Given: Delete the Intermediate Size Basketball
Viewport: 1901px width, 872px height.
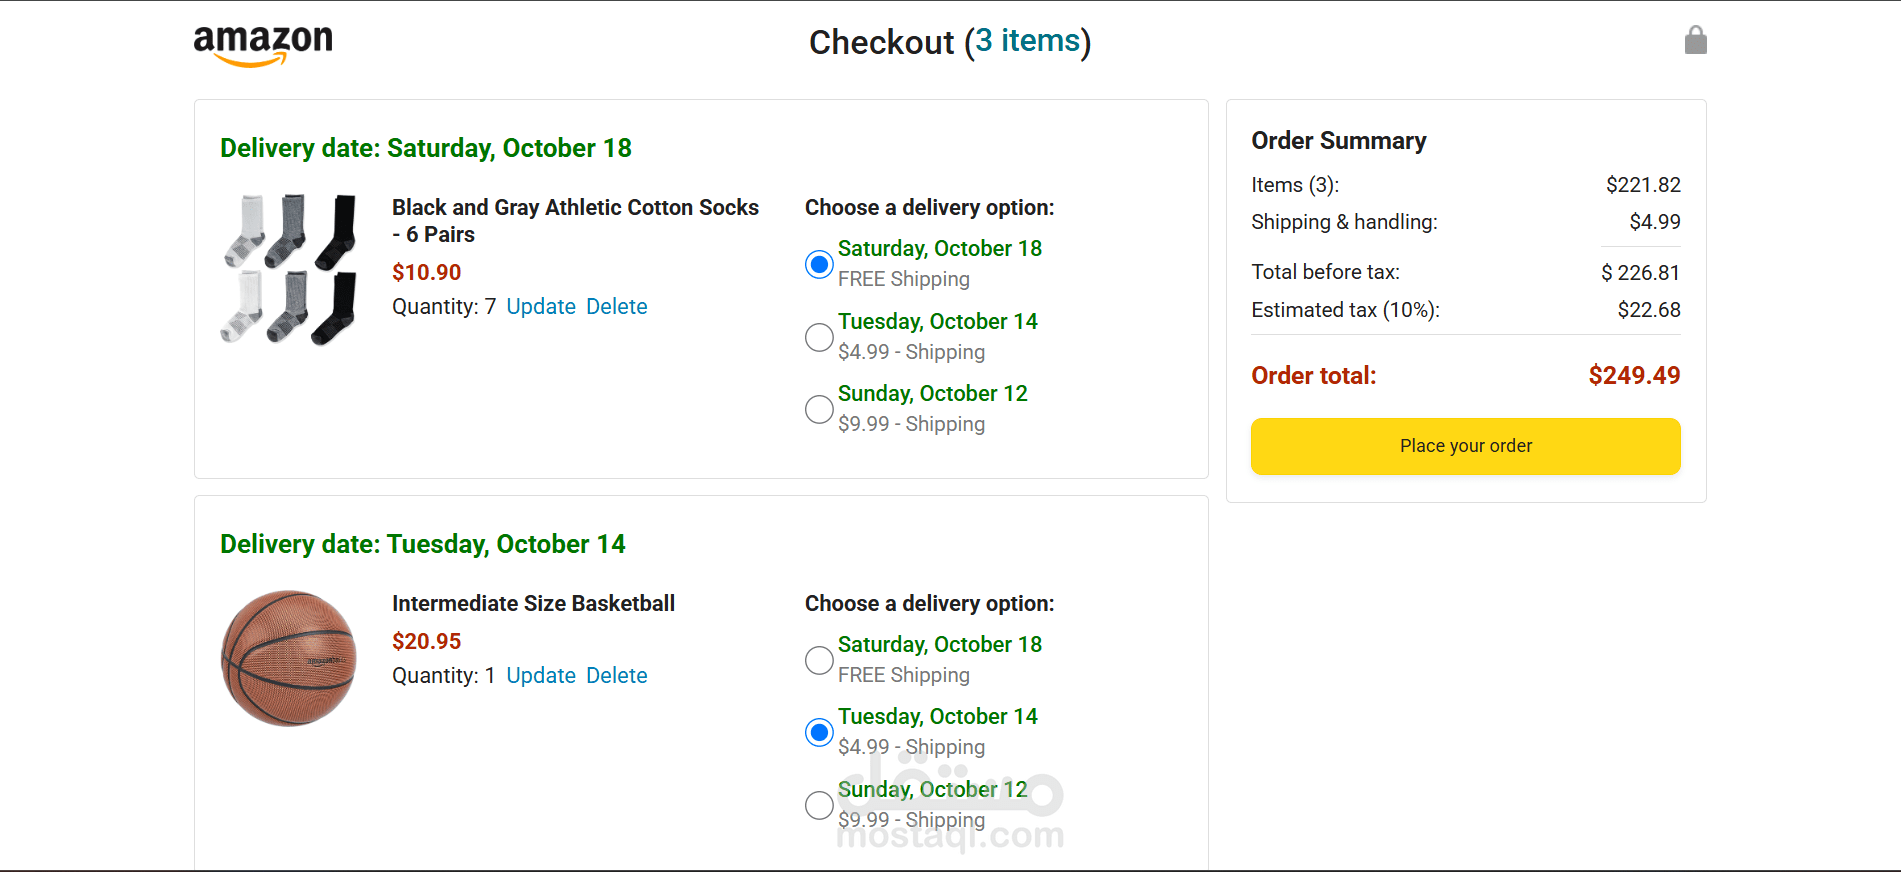Looking at the screenshot, I should 617,676.
